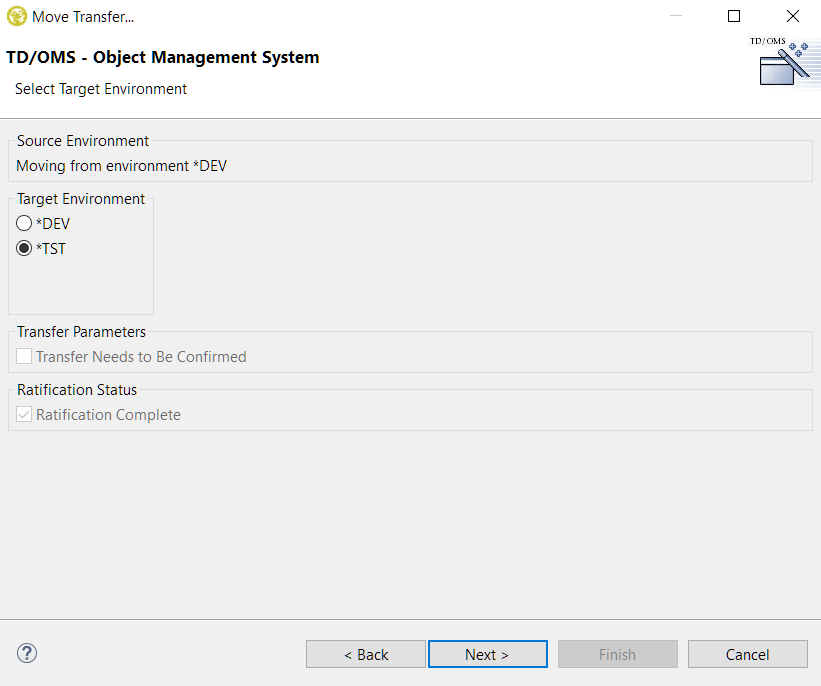This screenshot has height=686, width=821.
Task: Proceed with the Next > button
Action: point(487,654)
